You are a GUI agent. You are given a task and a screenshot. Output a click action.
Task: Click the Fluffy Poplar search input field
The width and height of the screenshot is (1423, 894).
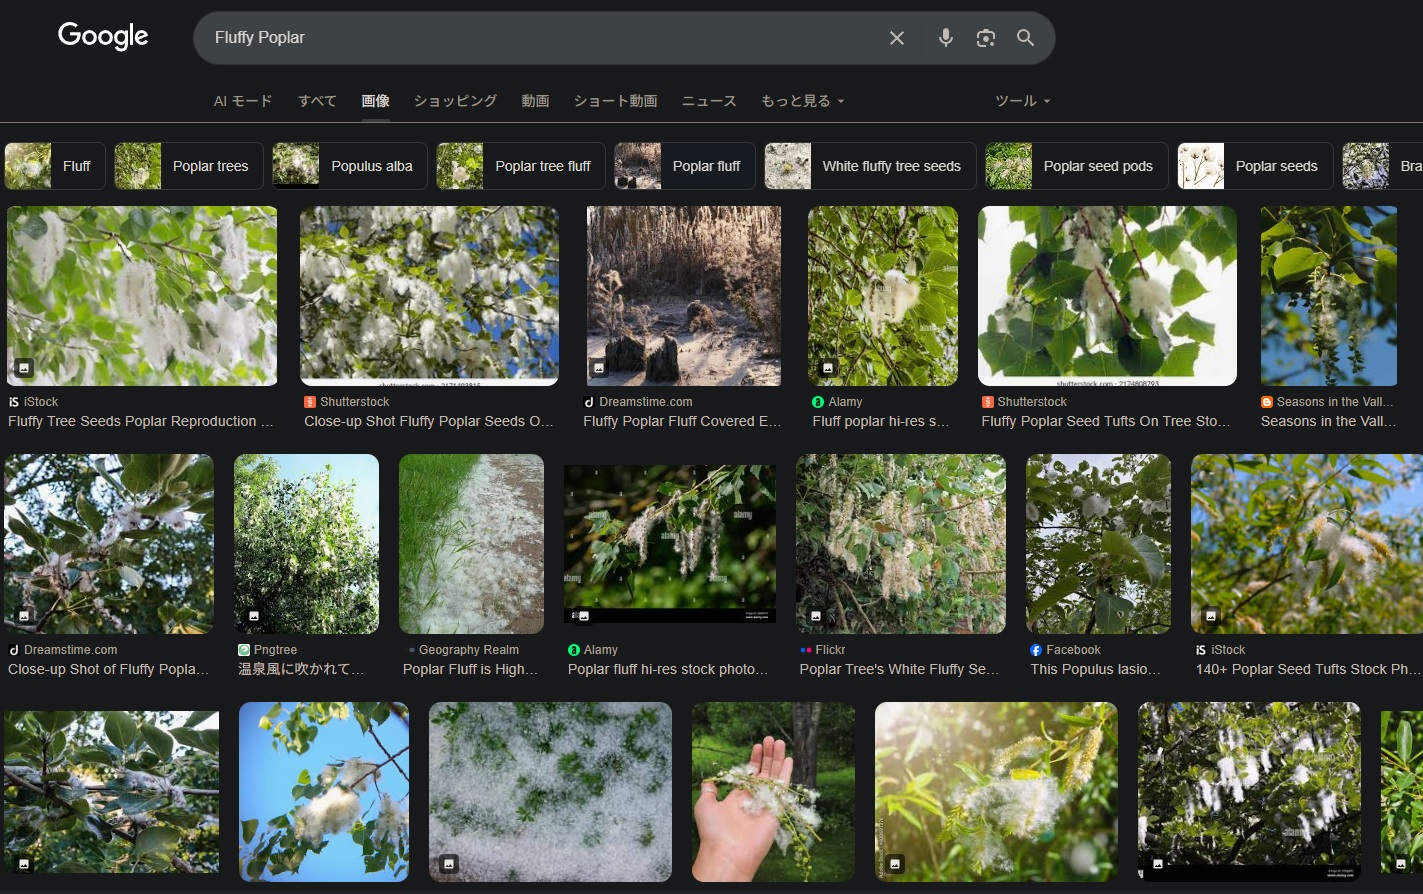(540, 38)
